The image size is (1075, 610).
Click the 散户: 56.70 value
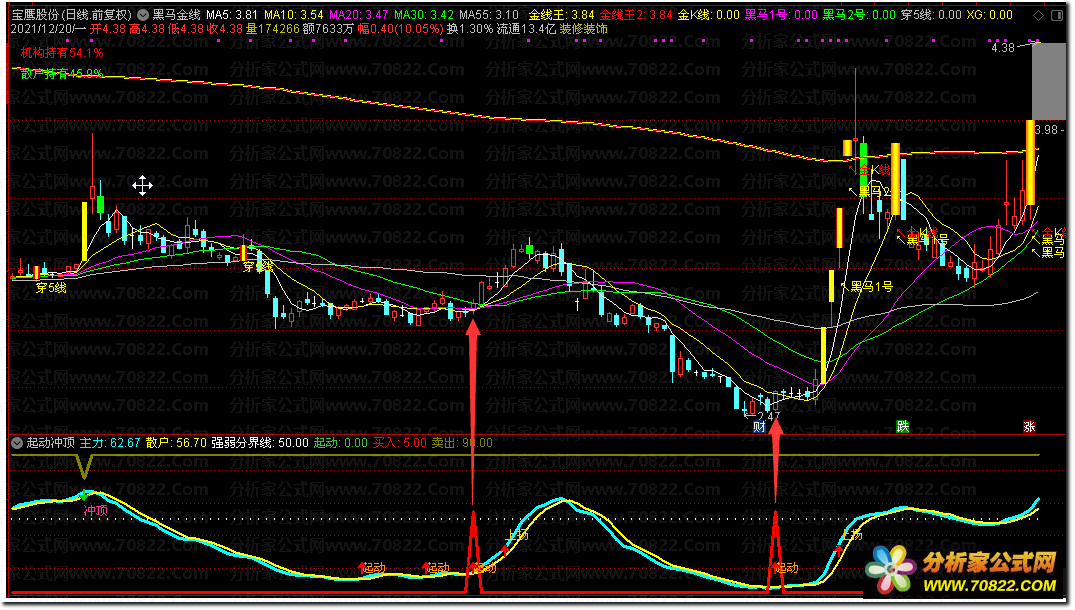(x=176, y=443)
